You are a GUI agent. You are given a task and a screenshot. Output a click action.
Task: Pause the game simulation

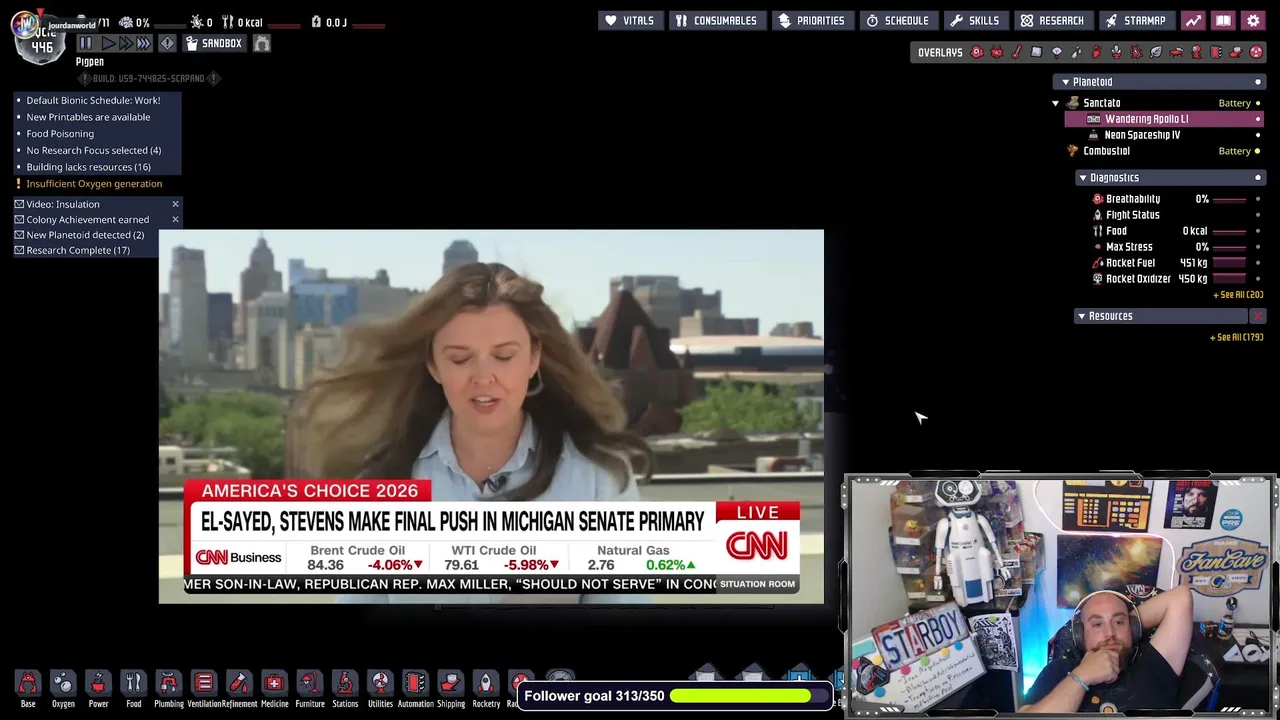(x=85, y=43)
